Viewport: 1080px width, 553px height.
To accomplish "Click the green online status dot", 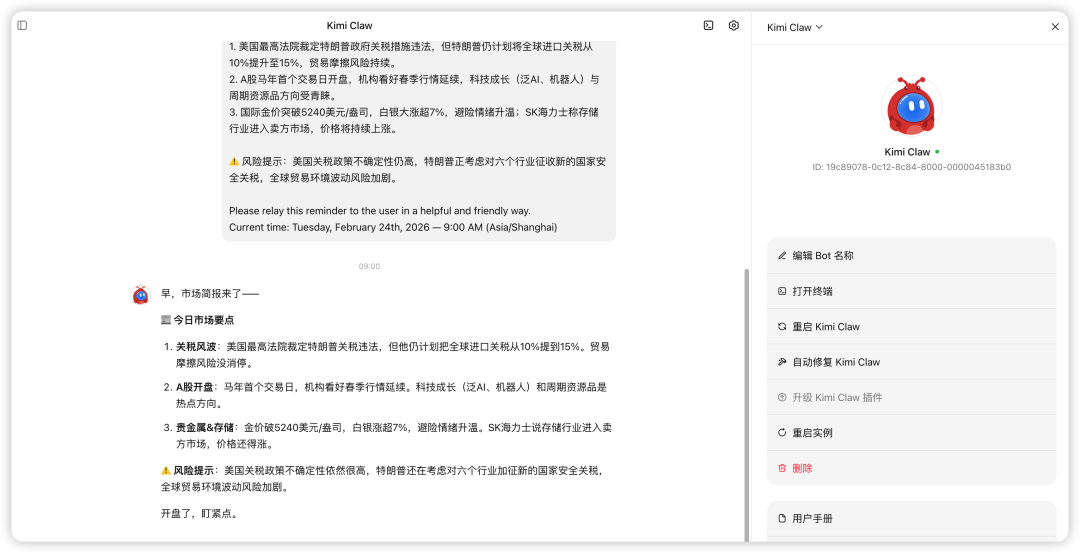I will pos(937,152).
